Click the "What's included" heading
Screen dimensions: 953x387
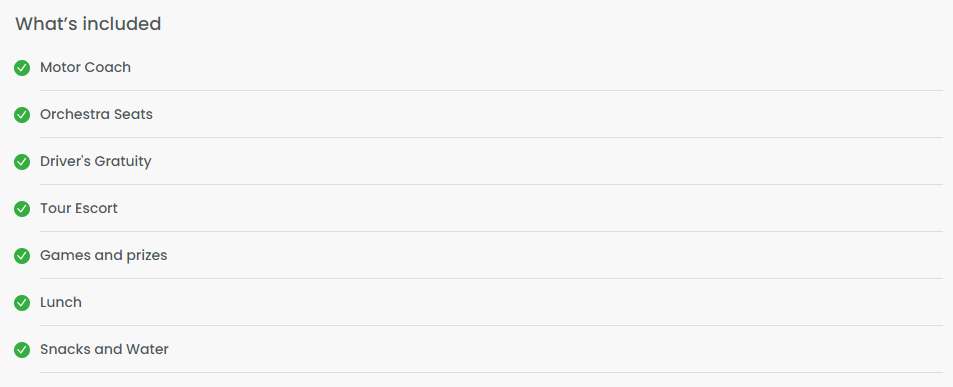coord(88,24)
